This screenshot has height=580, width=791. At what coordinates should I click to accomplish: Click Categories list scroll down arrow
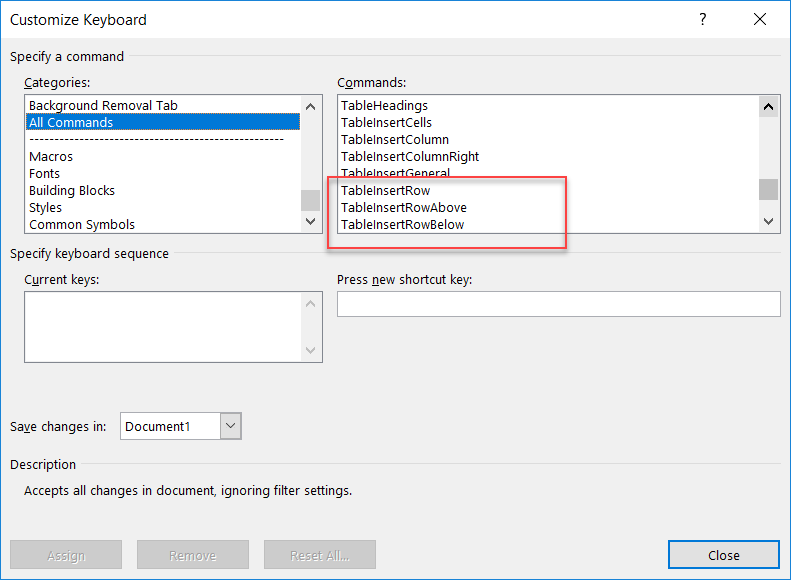click(310, 221)
